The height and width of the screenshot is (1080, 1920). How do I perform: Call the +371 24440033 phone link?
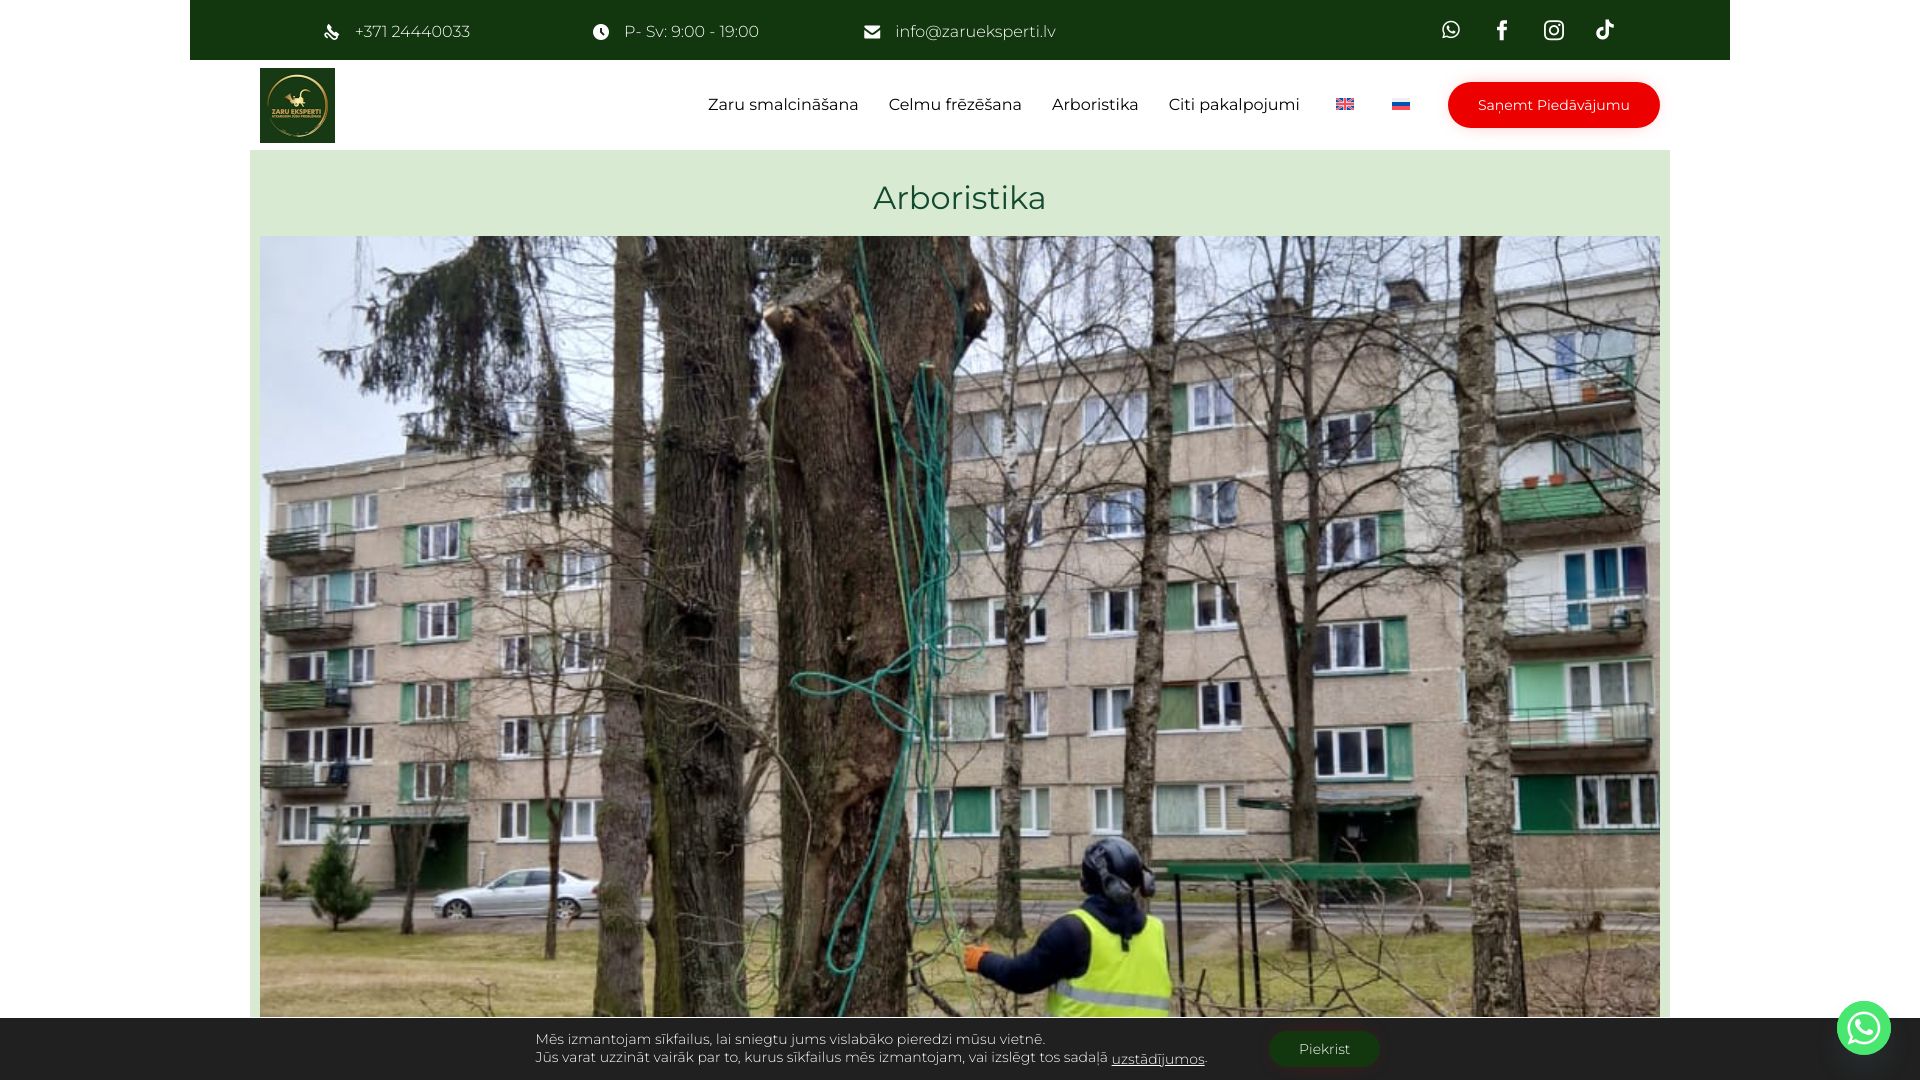tap(412, 32)
